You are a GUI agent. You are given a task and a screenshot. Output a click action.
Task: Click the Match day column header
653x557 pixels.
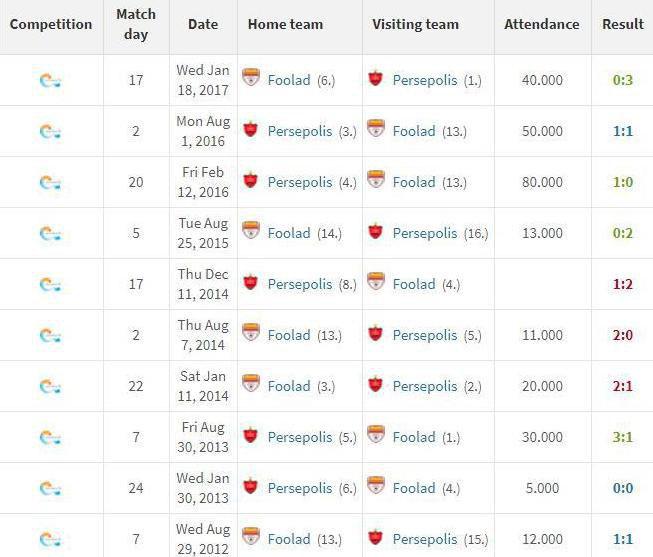click(x=136, y=24)
